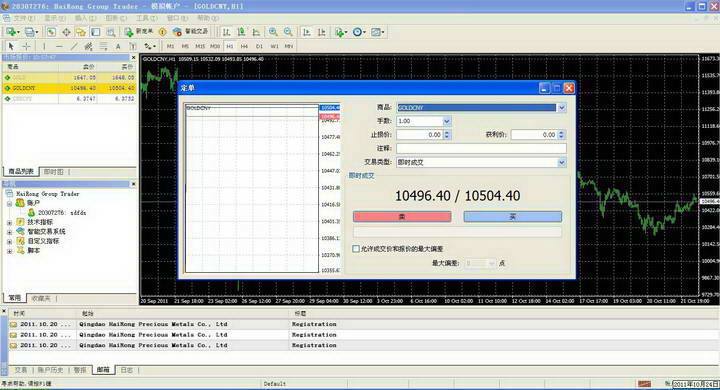Select account 20307276 in Navigator
Viewport: 720px width, 390px height.
point(57,213)
